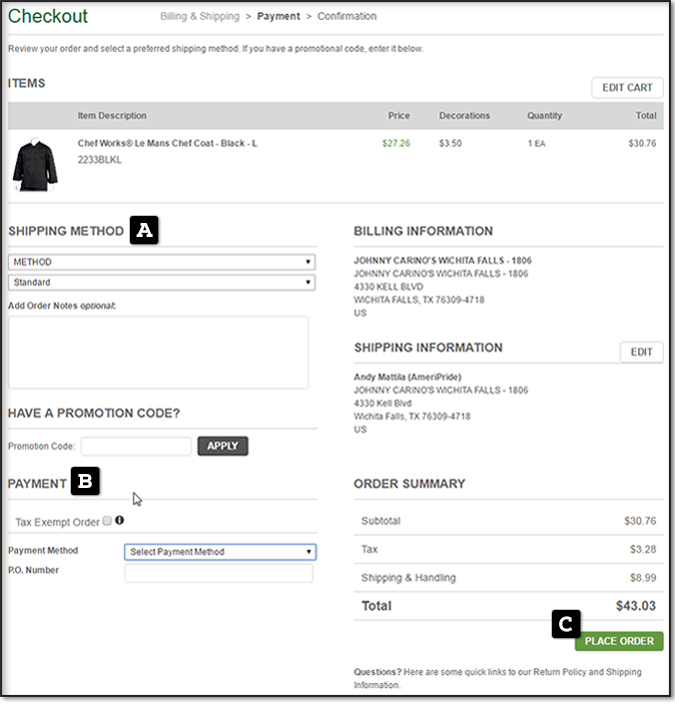Open the METHOD shipping dropdown
The image size is (675, 705).
[x=161, y=262]
